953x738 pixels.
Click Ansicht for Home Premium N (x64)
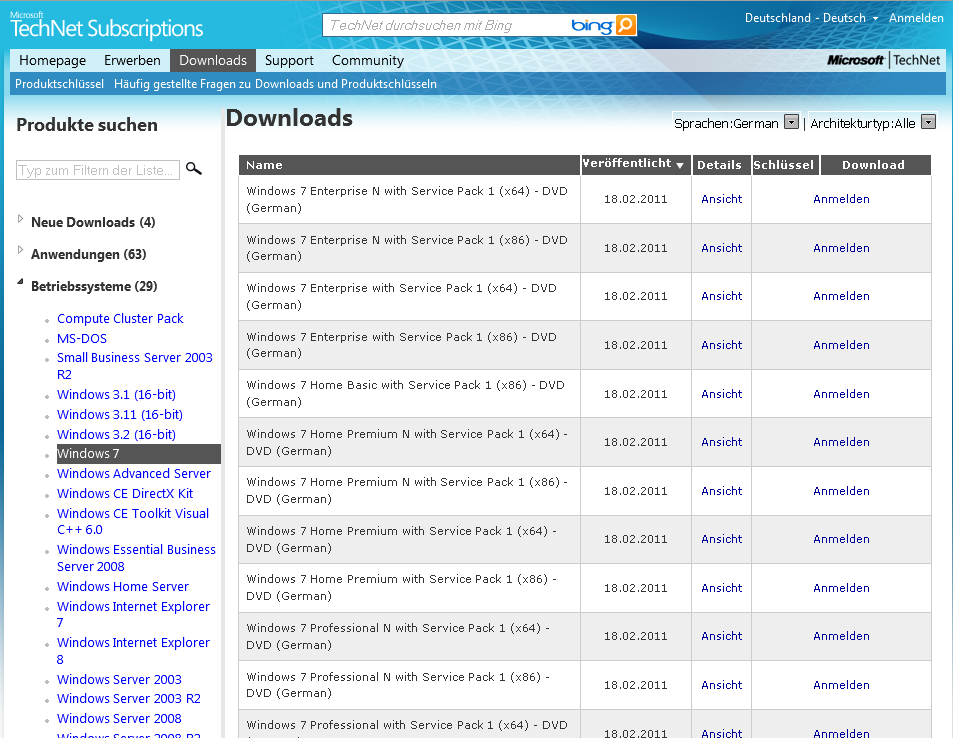coord(721,442)
